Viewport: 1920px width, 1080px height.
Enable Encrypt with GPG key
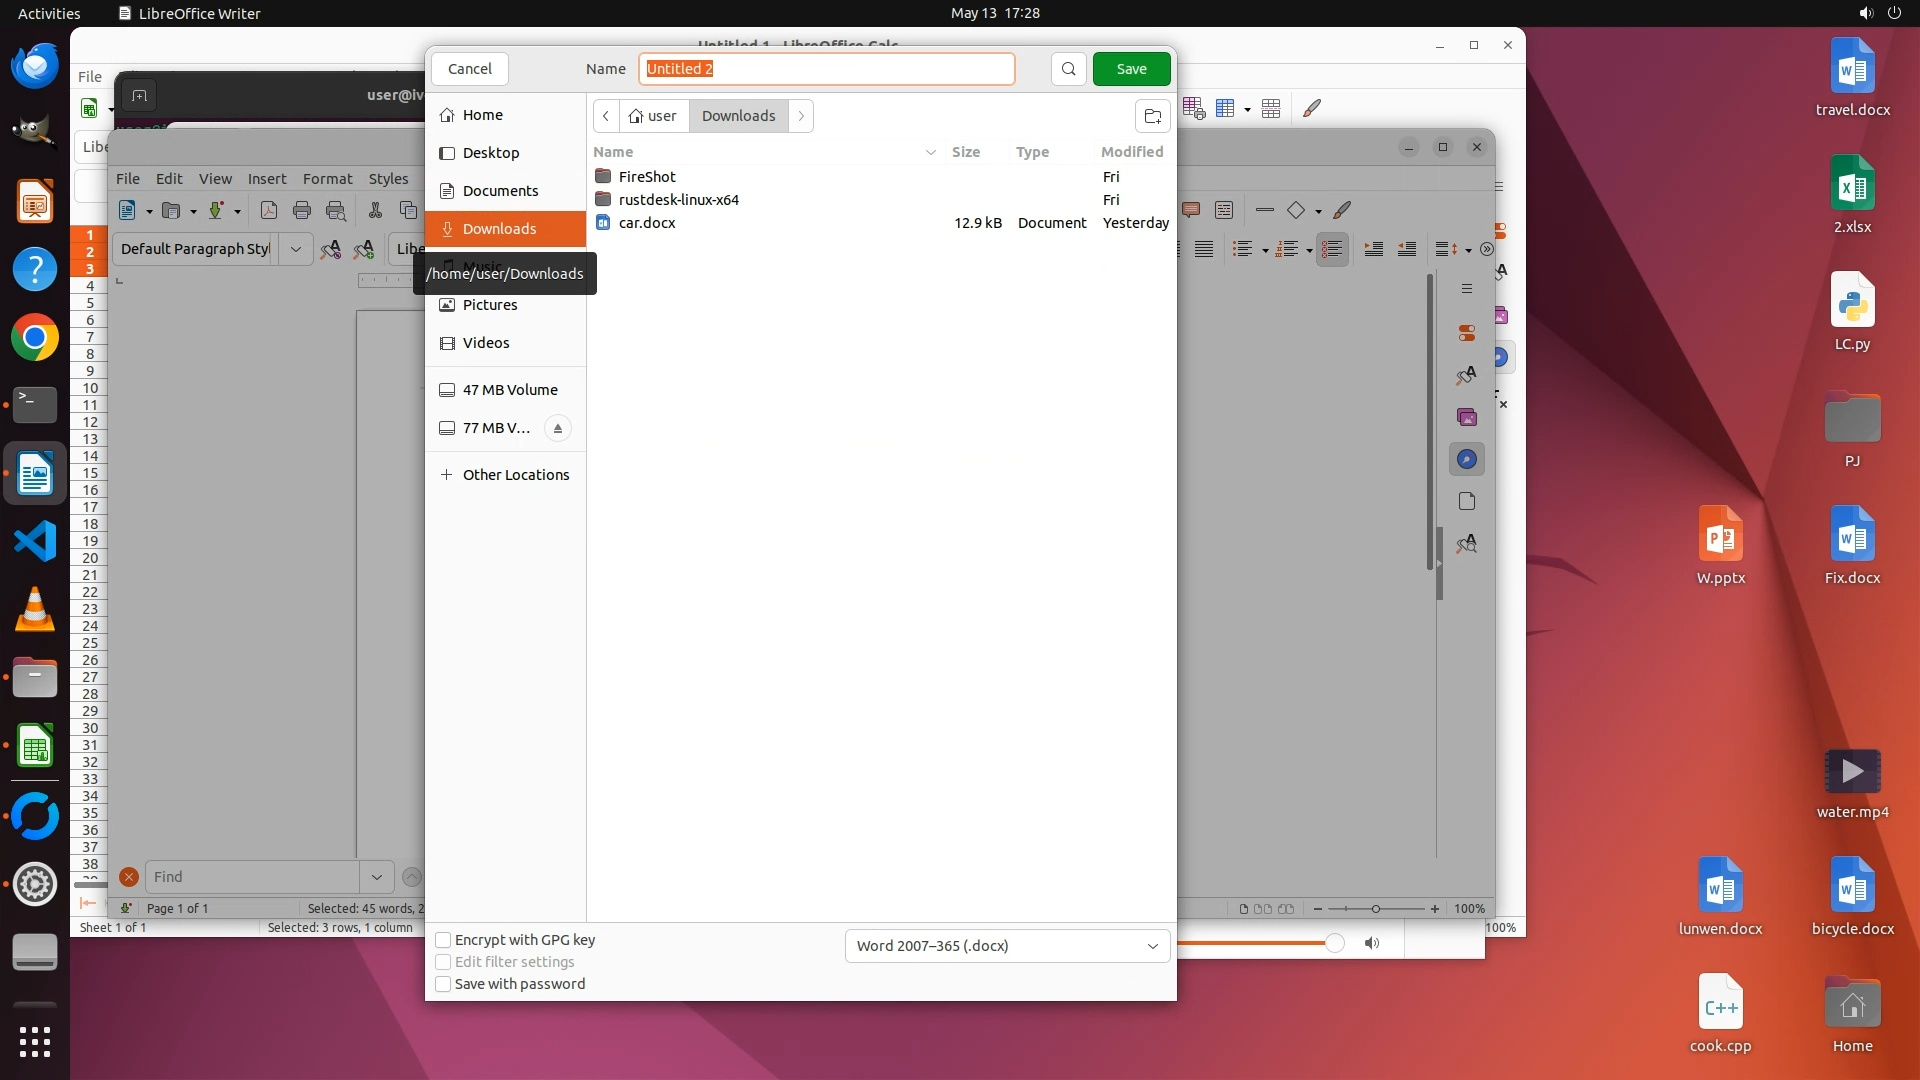(443, 940)
